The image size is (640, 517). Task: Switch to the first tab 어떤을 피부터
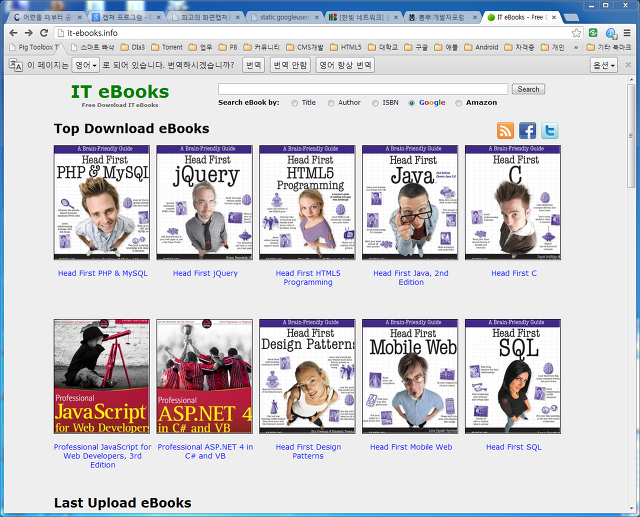(47, 17)
